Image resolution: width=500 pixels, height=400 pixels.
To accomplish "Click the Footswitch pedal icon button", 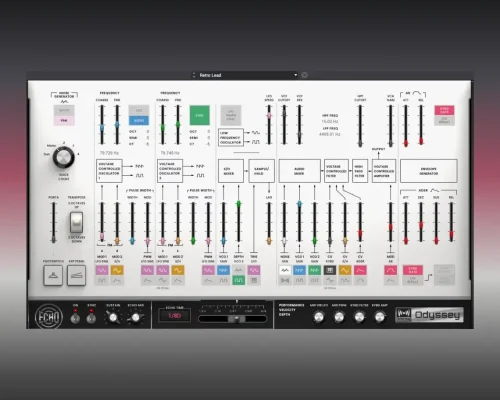I will pyautogui.click(x=53, y=275).
